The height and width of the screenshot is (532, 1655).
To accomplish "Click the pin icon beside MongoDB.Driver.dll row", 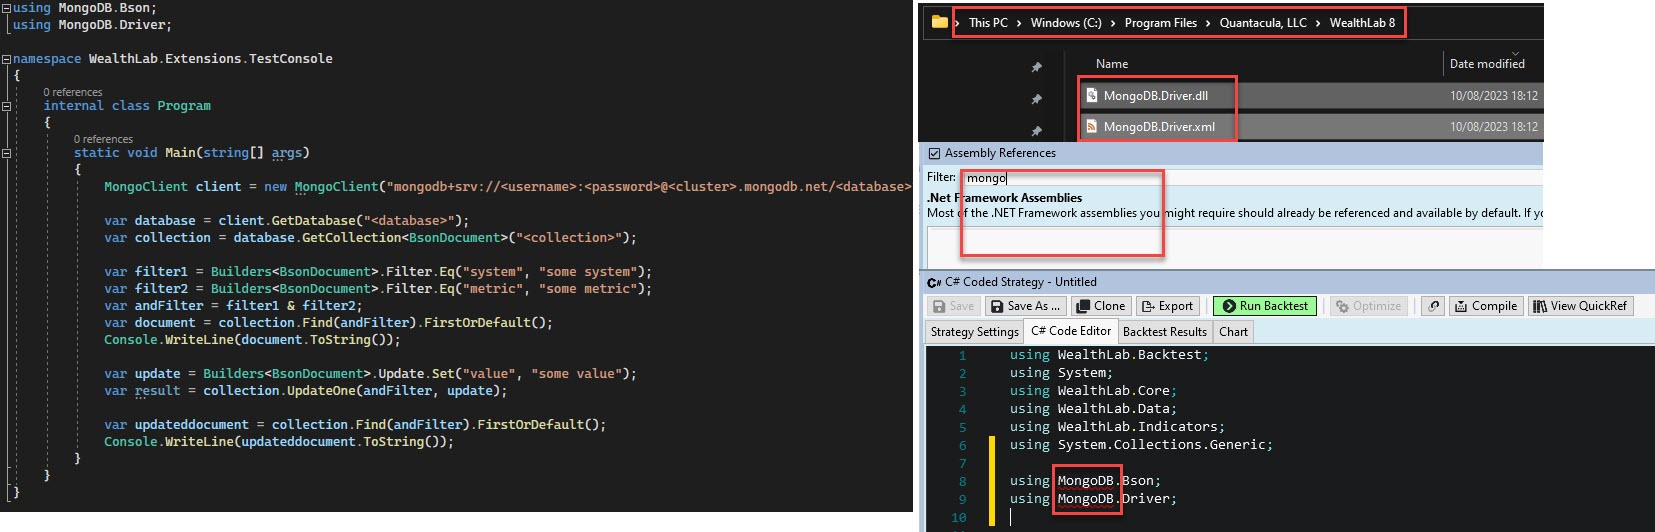I will 1037,99.
